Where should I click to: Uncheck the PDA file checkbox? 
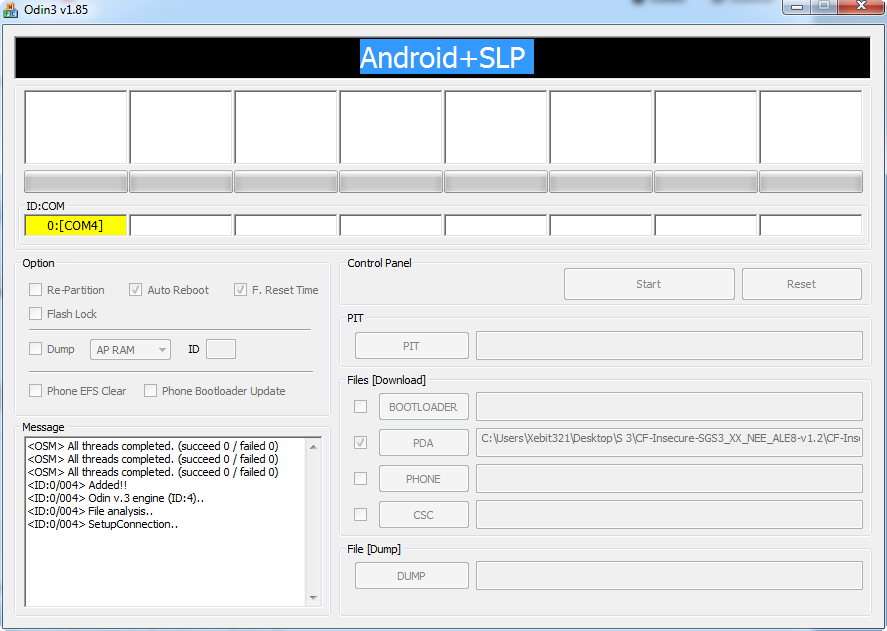[x=360, y=443]
